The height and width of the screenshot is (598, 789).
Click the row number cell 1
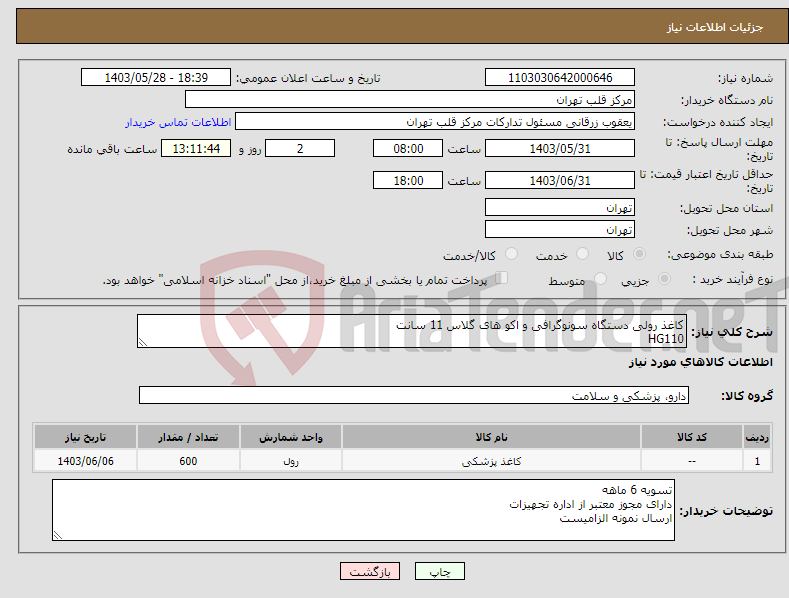click(757, 461)
